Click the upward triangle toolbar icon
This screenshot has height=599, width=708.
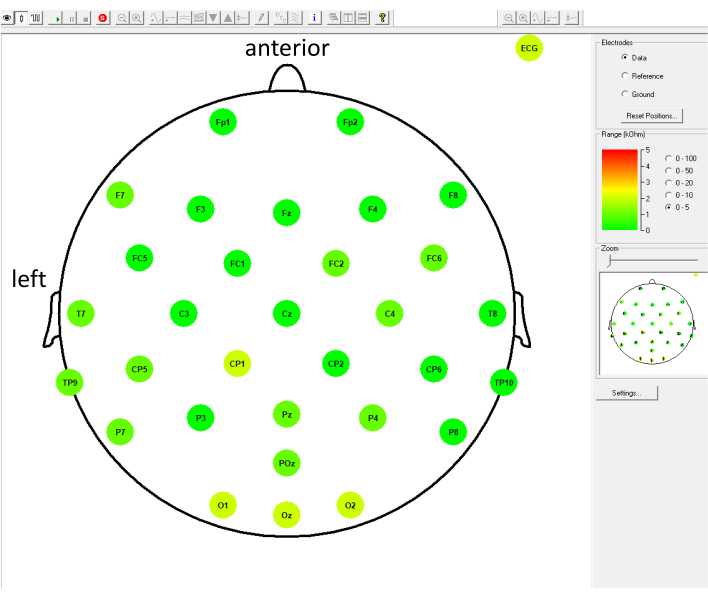(x=228, y=18)
